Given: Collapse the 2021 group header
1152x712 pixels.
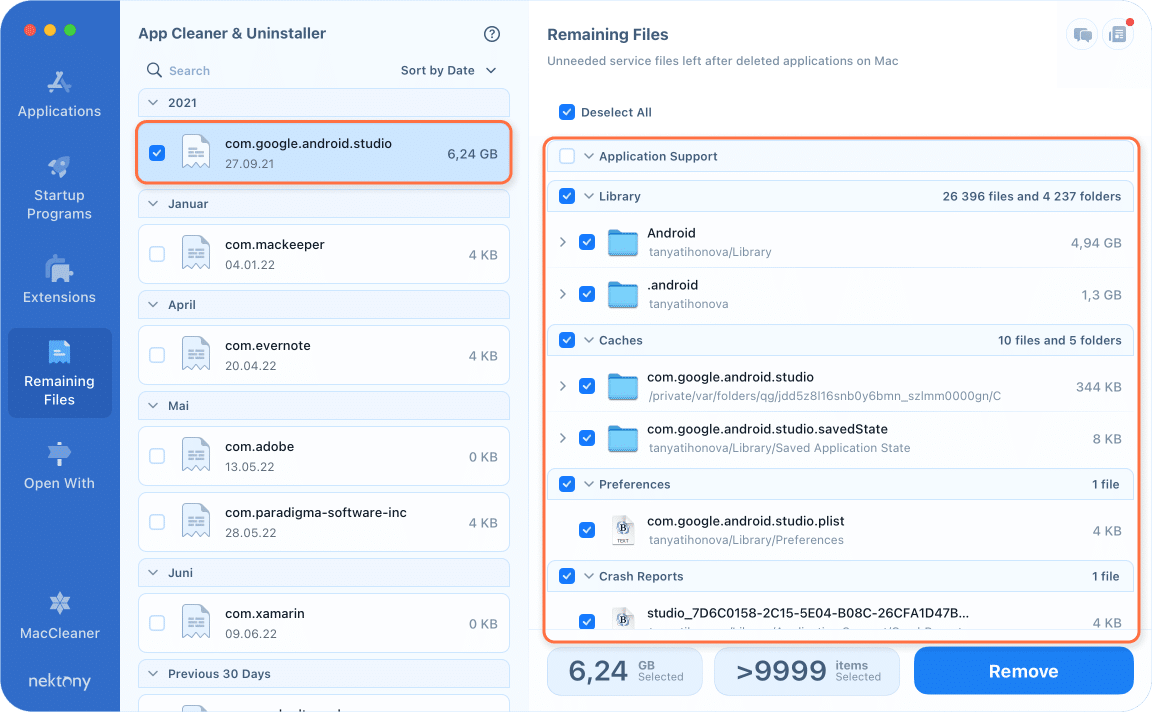Looking at the screenshot, I should click(153, 103).
